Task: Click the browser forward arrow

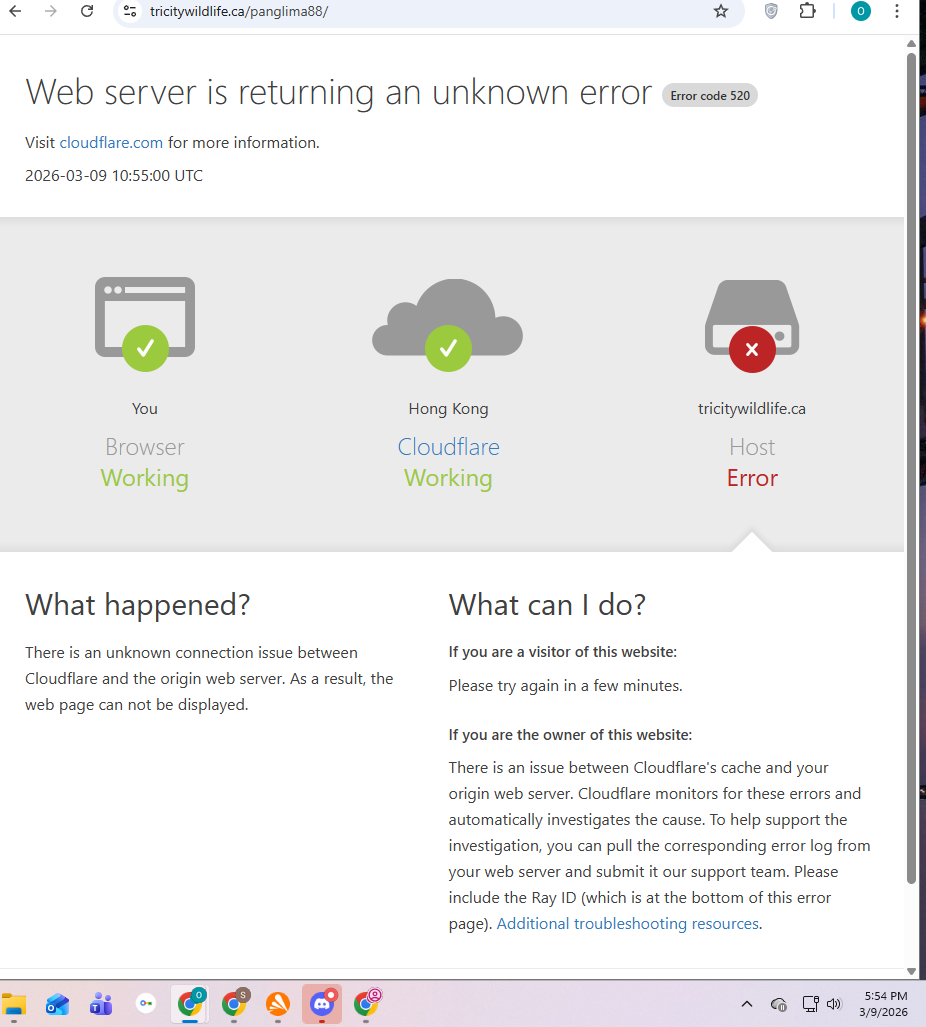Action: click(x=50, y=11)
